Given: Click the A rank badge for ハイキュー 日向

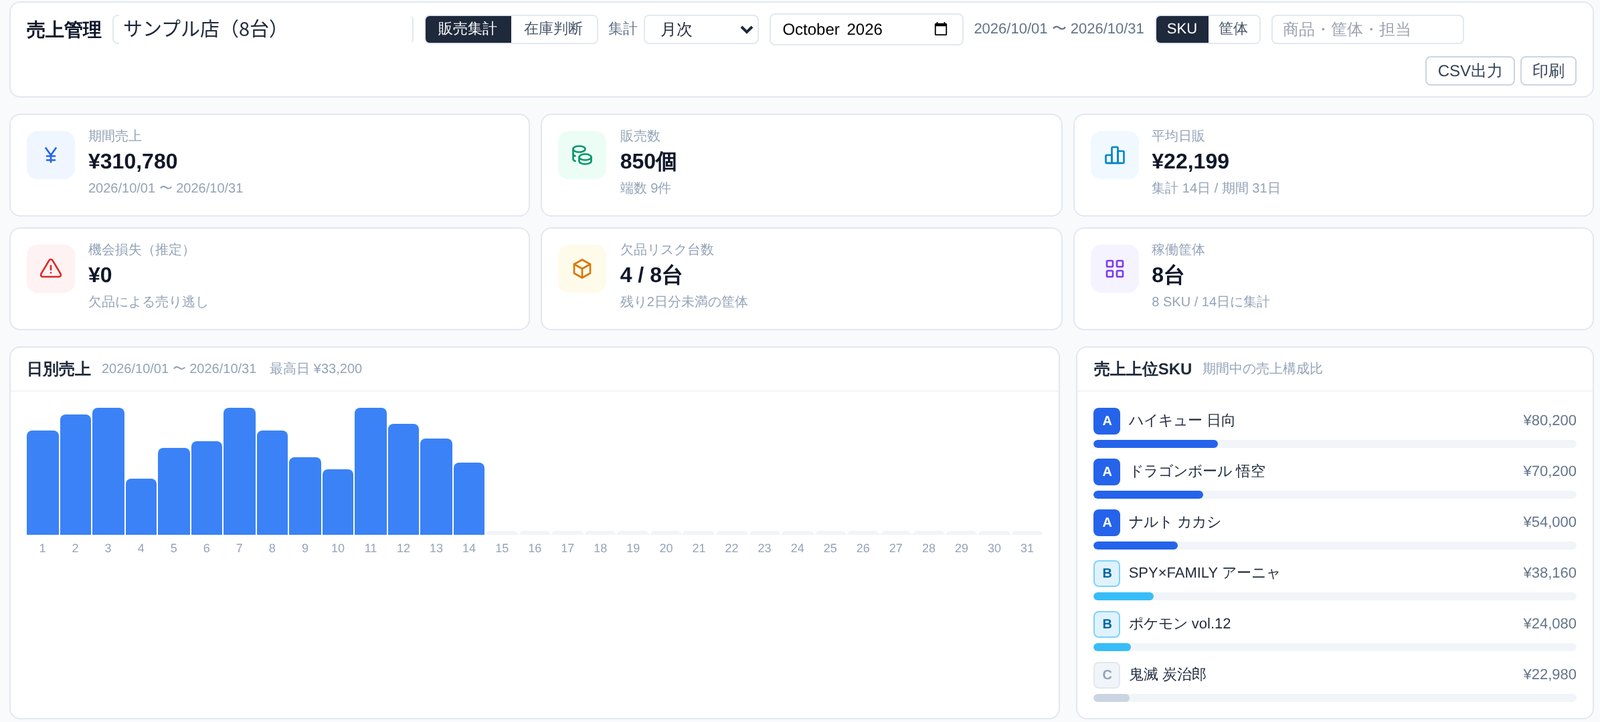Looking at the screenshot, I should pos(1106,421).
